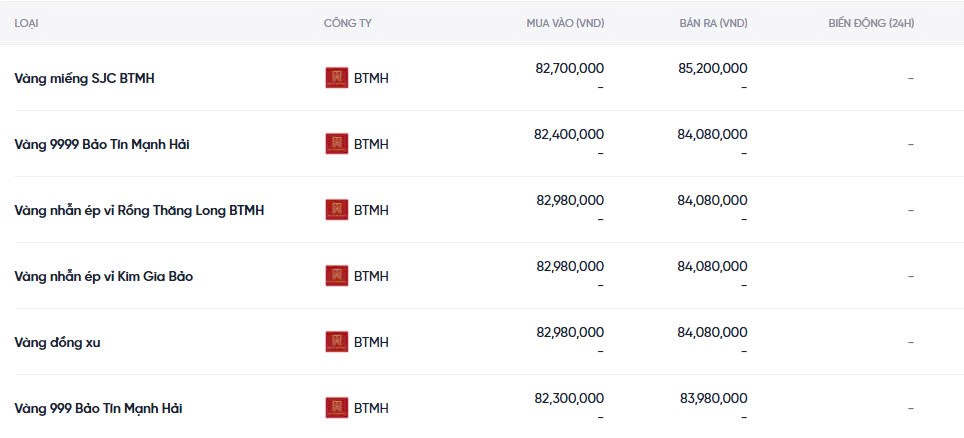
Task: Open Vàng miếng SJC BTMH product
Action: 85,78
